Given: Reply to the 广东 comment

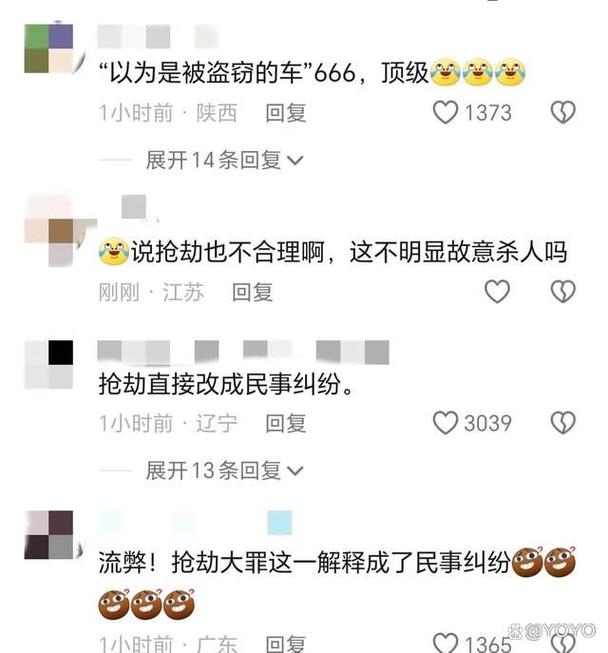Looking at the screenshot, I should click(286, 644).
